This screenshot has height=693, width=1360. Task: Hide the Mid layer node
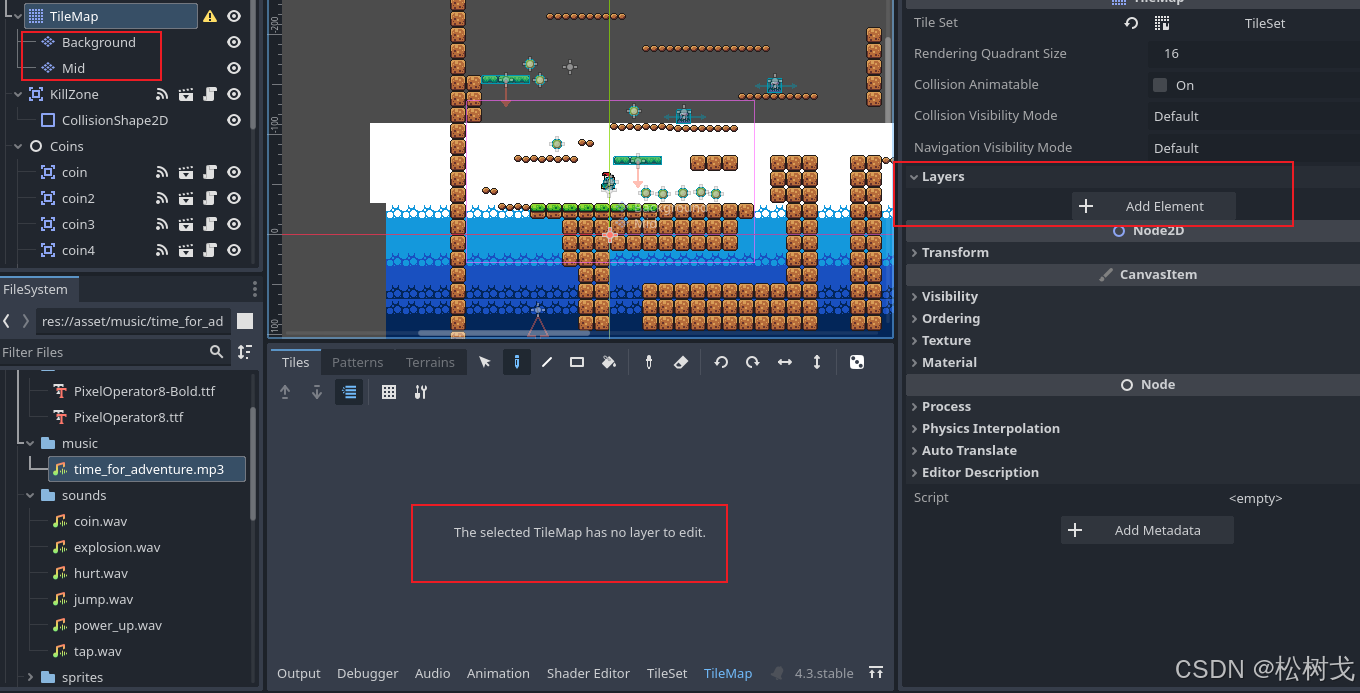tap(234, 68)
